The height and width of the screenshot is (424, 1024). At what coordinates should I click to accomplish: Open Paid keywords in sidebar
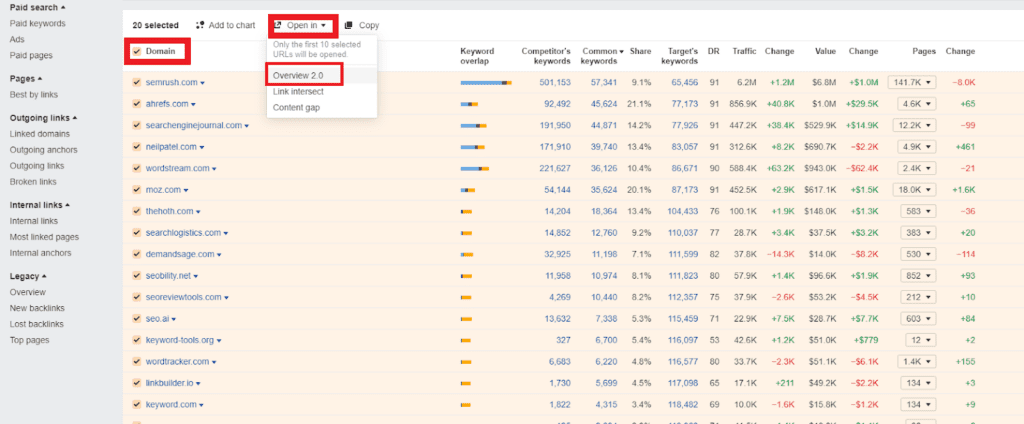click(37, 24)
